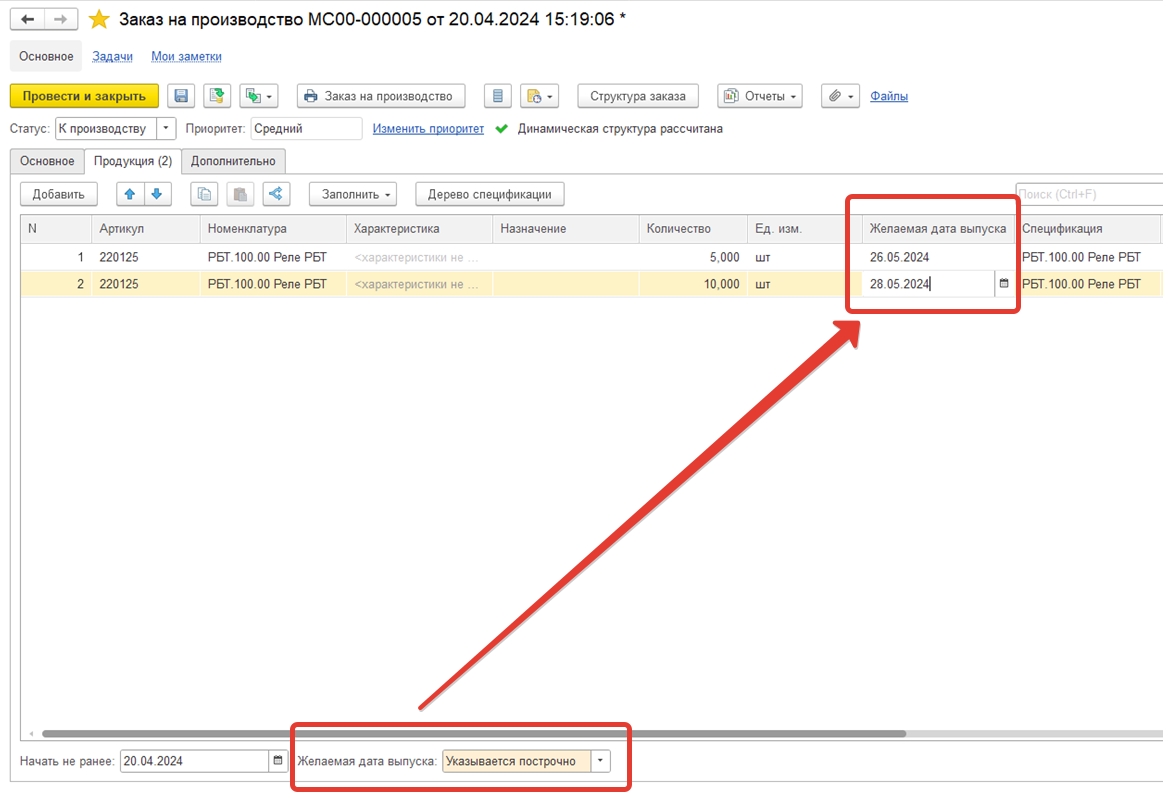Click the copy rows icon

click(x=204, y=194)
